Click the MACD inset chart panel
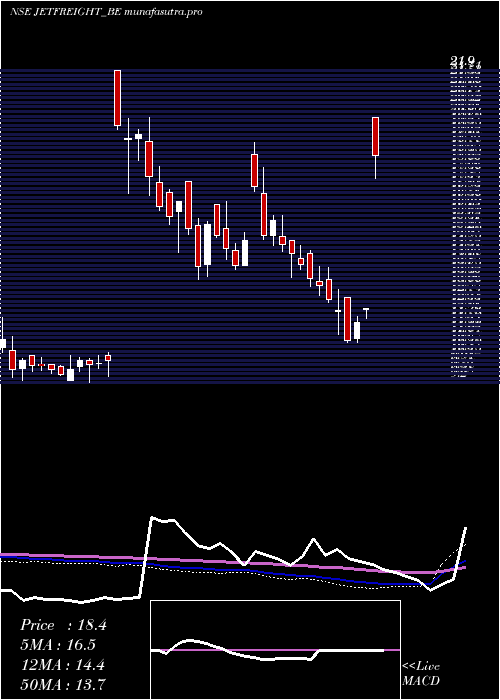500x700 pixels. point(275,650)
